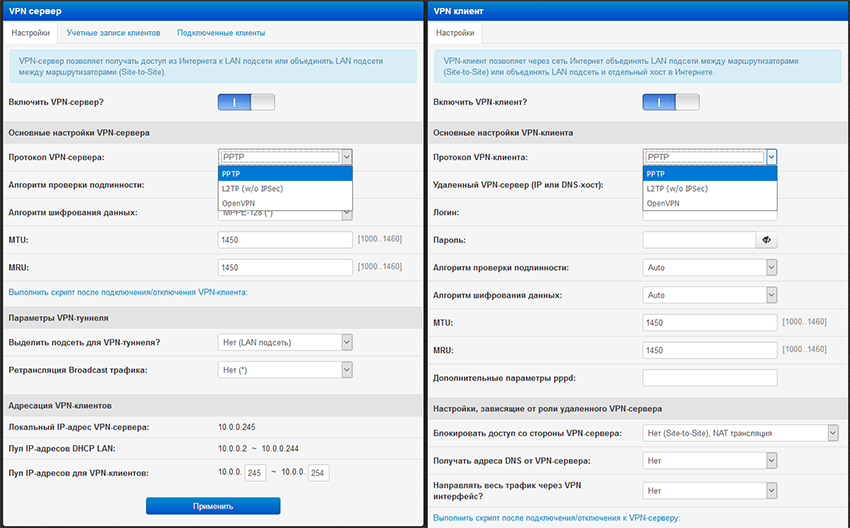Click the Пароль input field
The width and height of the screenshot is (850, 528).
coord(699,240)
